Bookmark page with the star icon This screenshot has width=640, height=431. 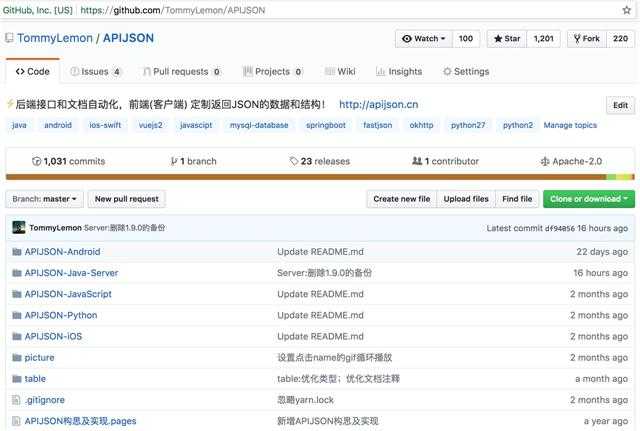627,10
